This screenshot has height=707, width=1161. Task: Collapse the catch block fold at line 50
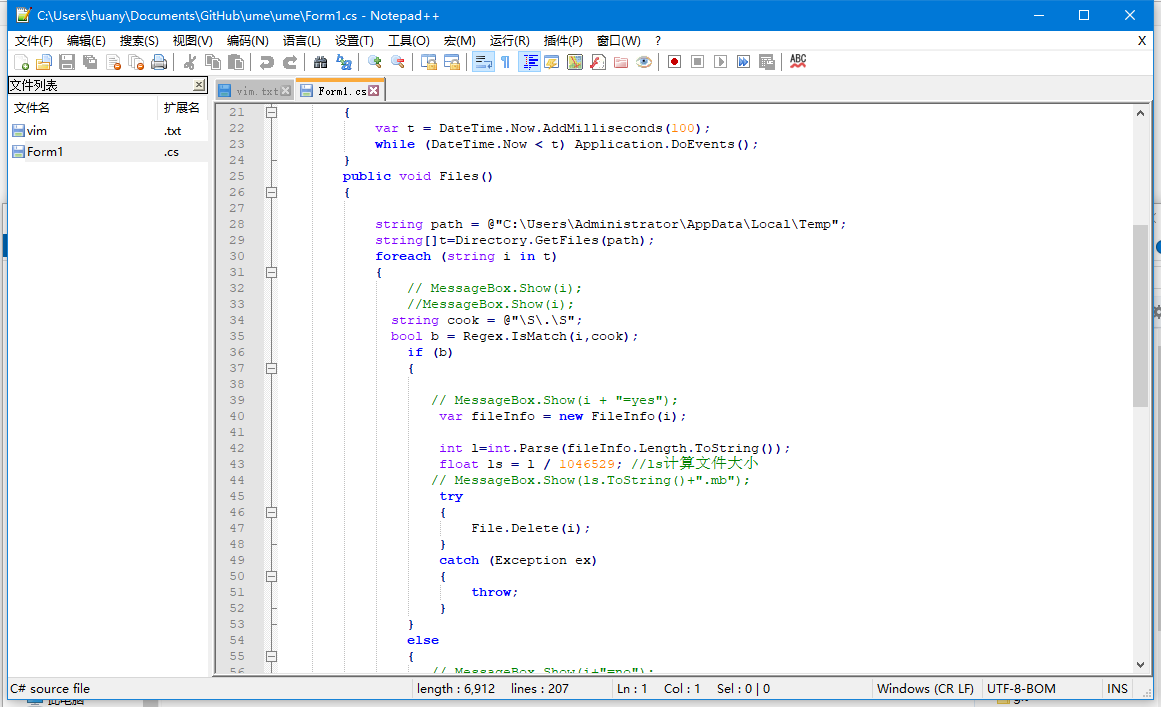coord(272,576)
